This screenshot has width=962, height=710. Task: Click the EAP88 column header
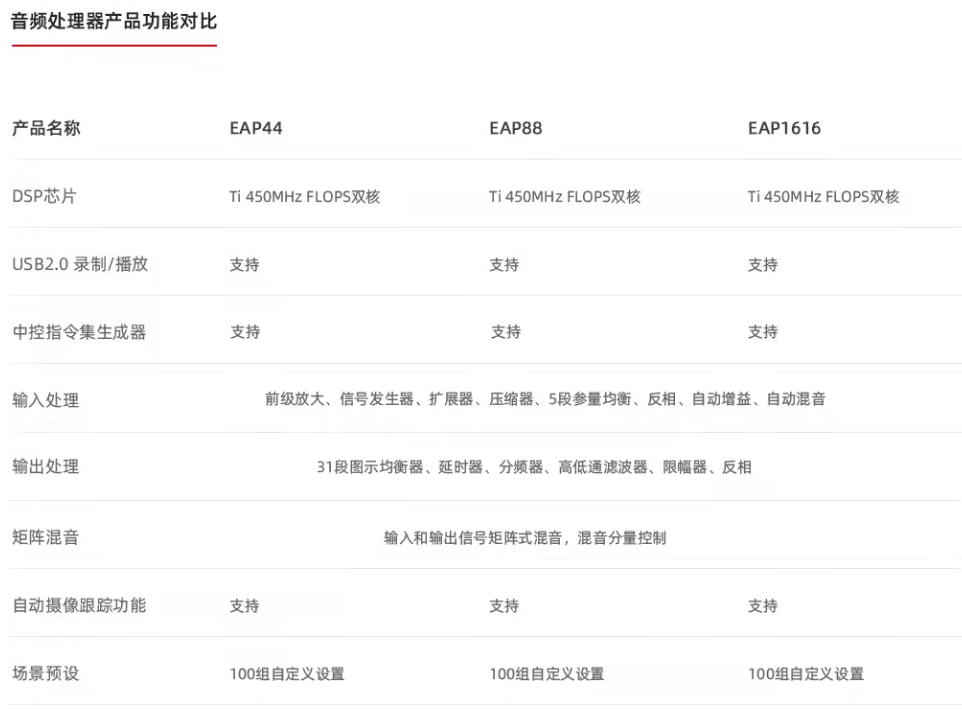click(516, 128)
